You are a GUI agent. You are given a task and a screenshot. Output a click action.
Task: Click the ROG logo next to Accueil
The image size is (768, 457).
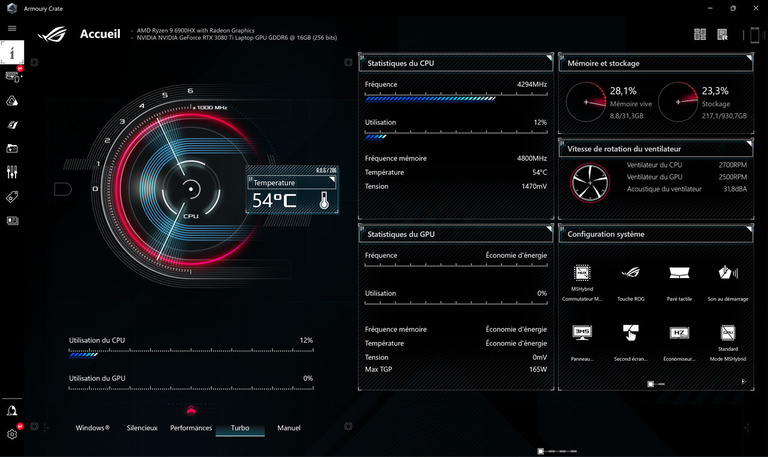point(52,34)
